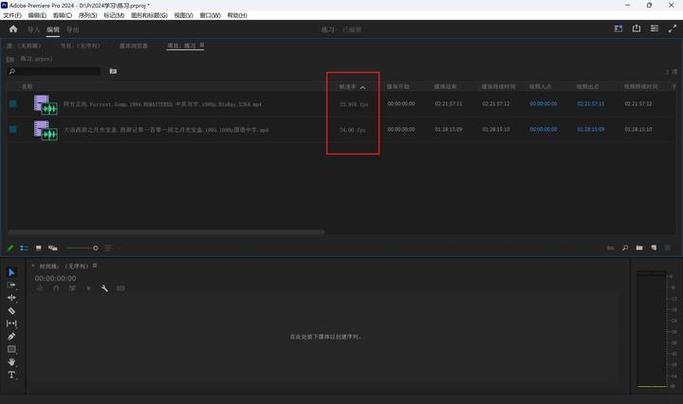This screenshot has height=404, width=683.
Task: Switch to 编辑 workspace tab
Action: click(53, 30)
